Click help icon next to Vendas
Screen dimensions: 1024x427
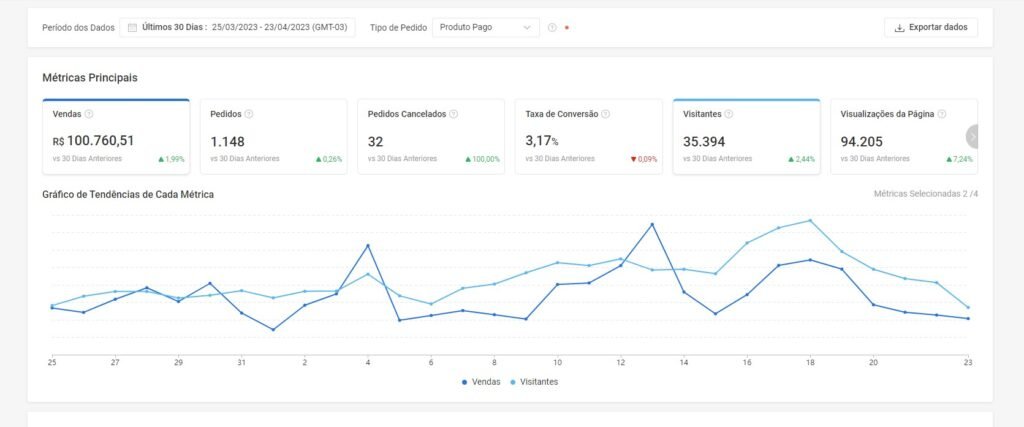pyautogui.click(x=89, y=114)
